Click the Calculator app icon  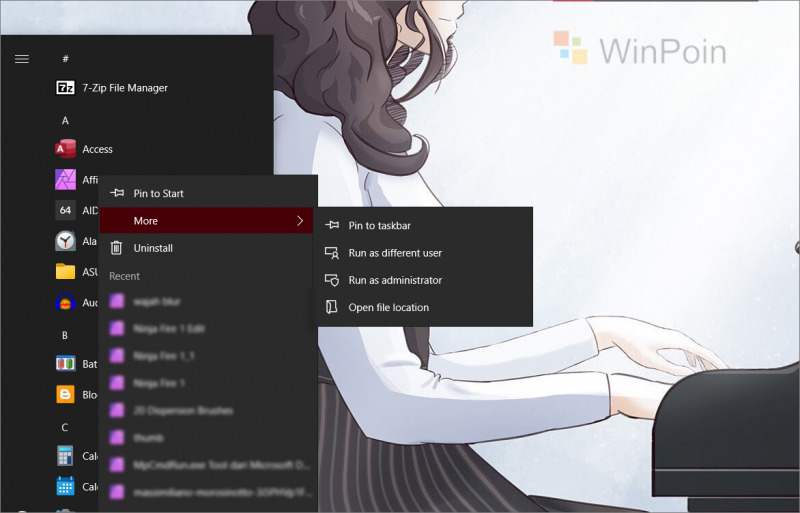pyautogui.click(x=65, y=456)
